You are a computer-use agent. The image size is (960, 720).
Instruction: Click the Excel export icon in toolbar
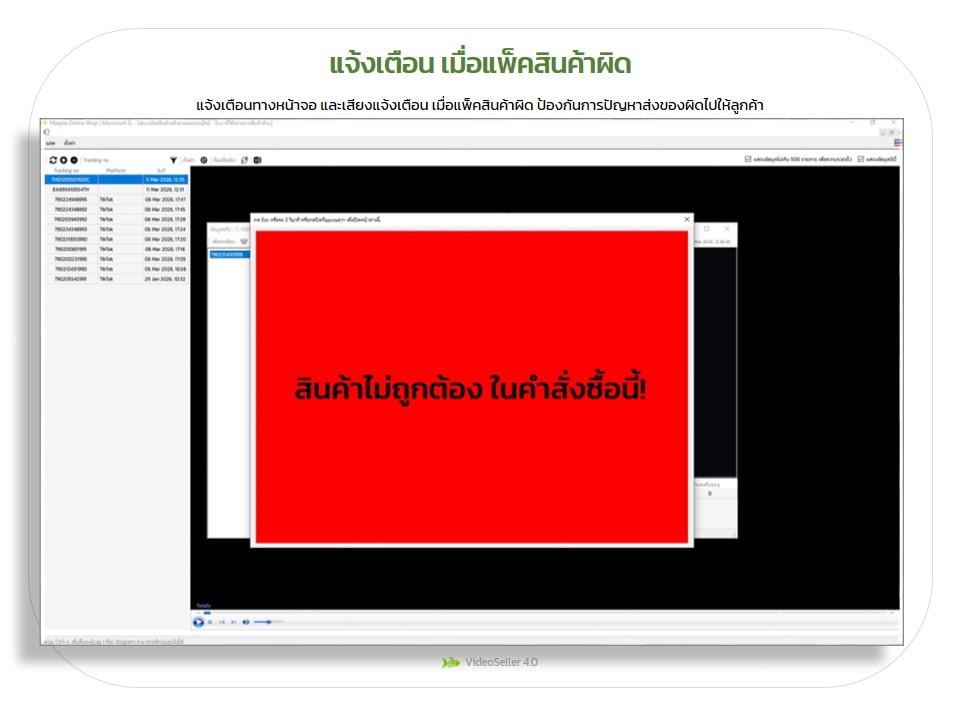click(258, 160)
